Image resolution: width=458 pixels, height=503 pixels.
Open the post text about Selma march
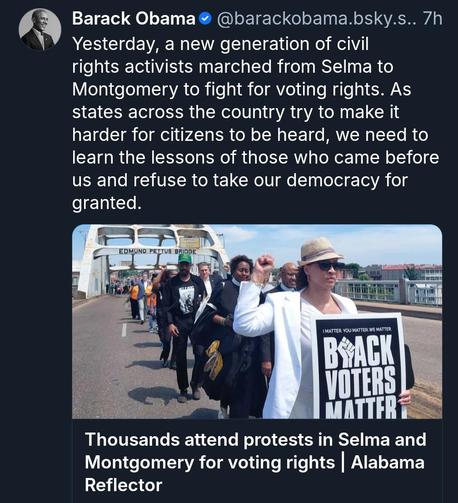coord(255,123)
